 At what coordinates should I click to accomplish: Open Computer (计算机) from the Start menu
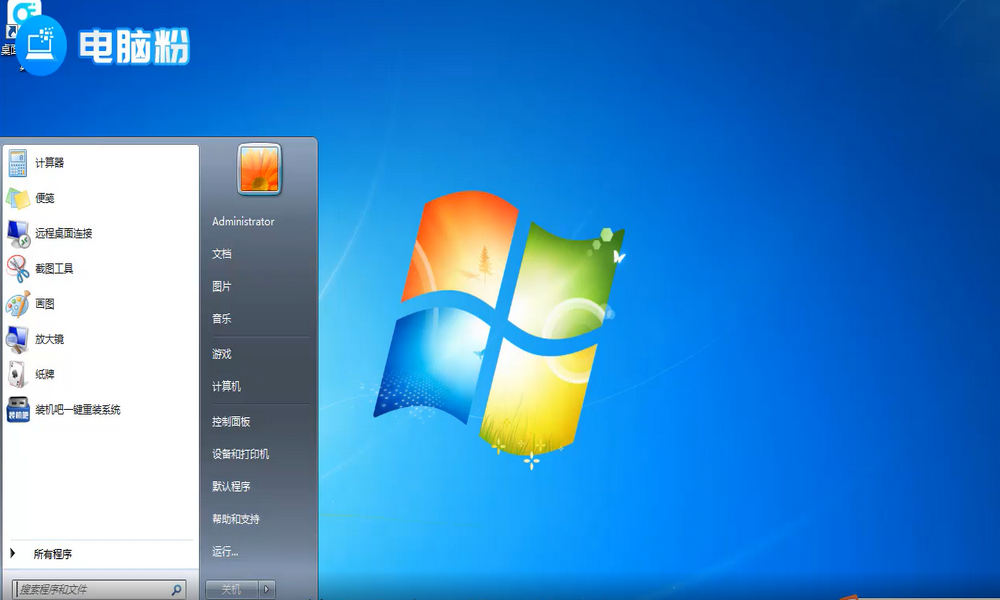[x=226, y=386]
